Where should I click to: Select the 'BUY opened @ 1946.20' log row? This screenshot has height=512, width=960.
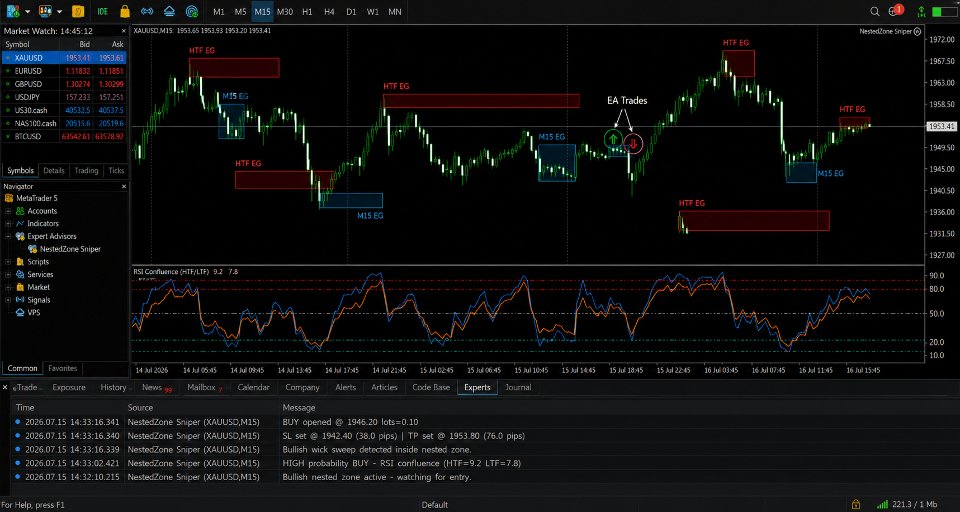click(480, 422)
